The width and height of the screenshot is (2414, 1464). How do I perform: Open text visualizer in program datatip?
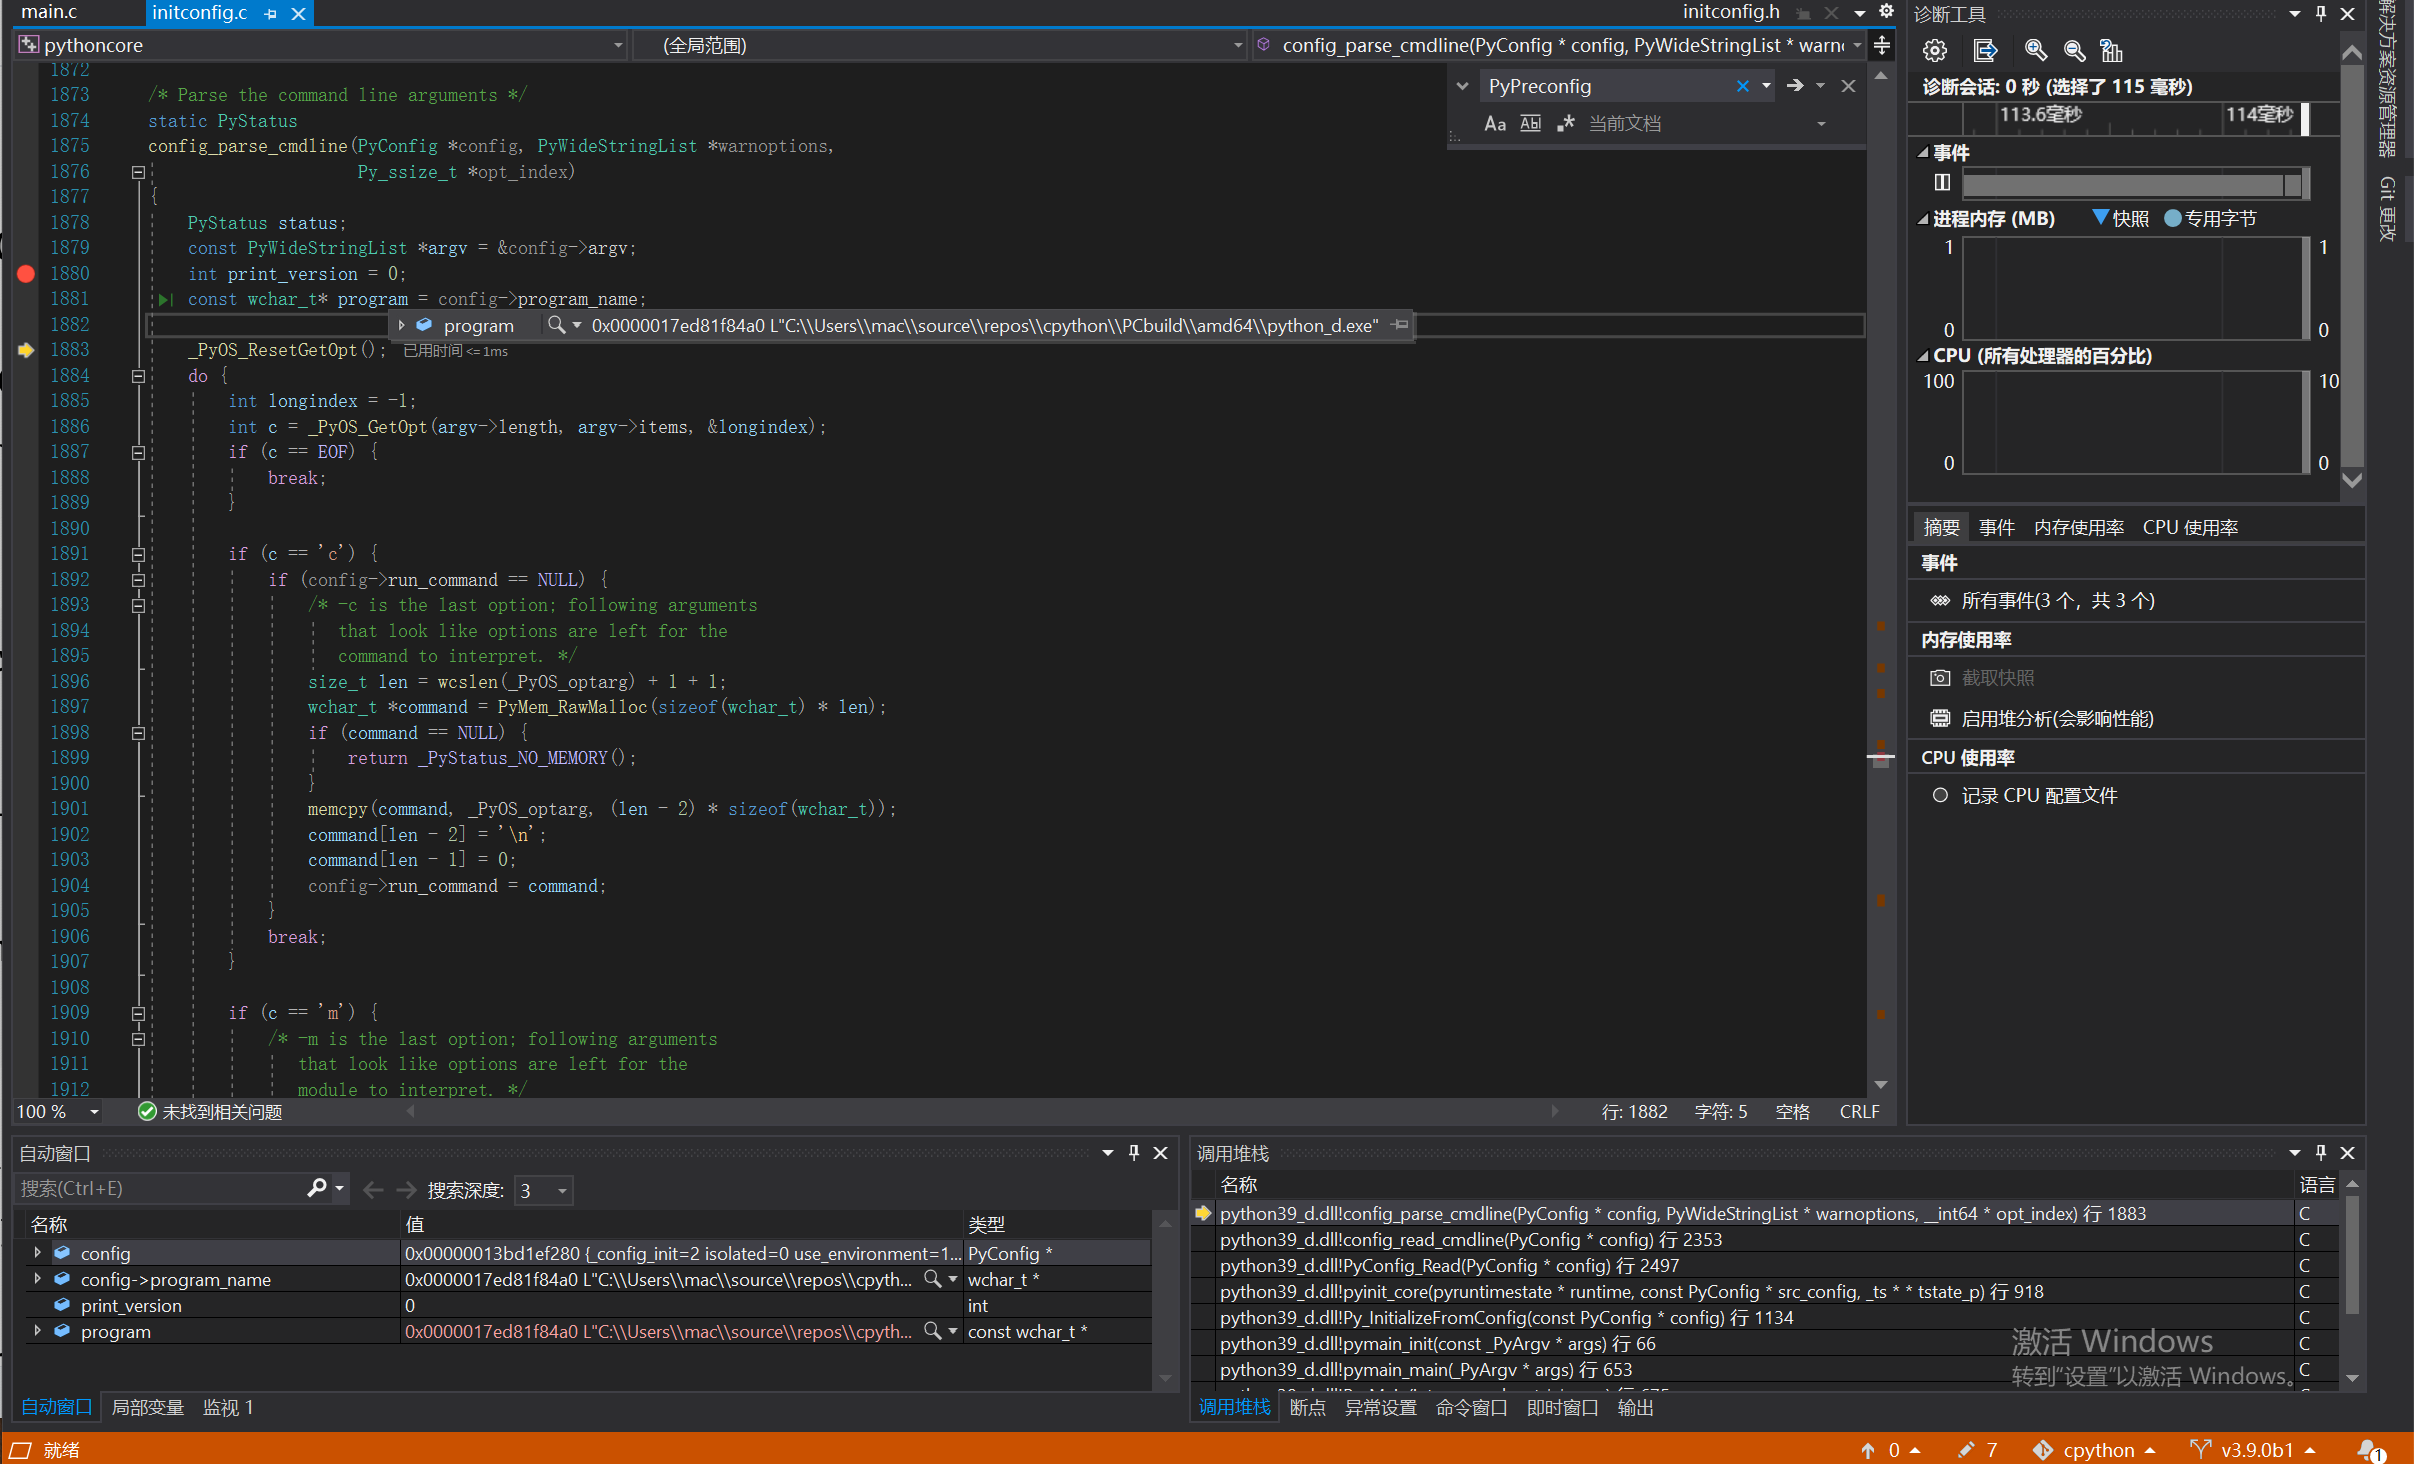point(556,325)
